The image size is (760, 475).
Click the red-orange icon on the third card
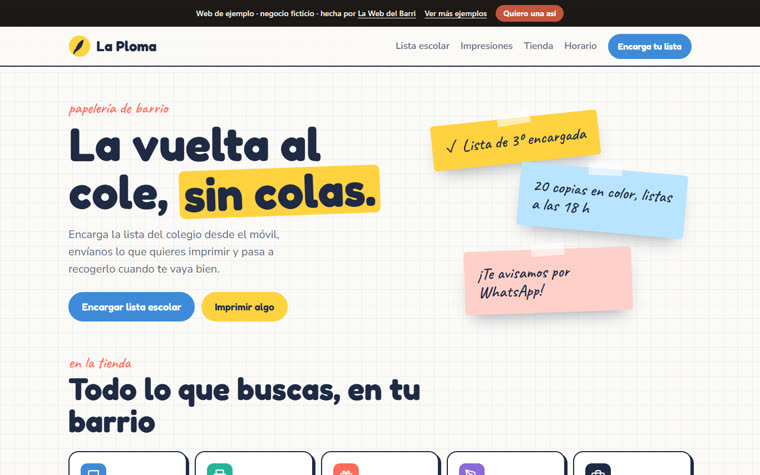coord(346,469)
